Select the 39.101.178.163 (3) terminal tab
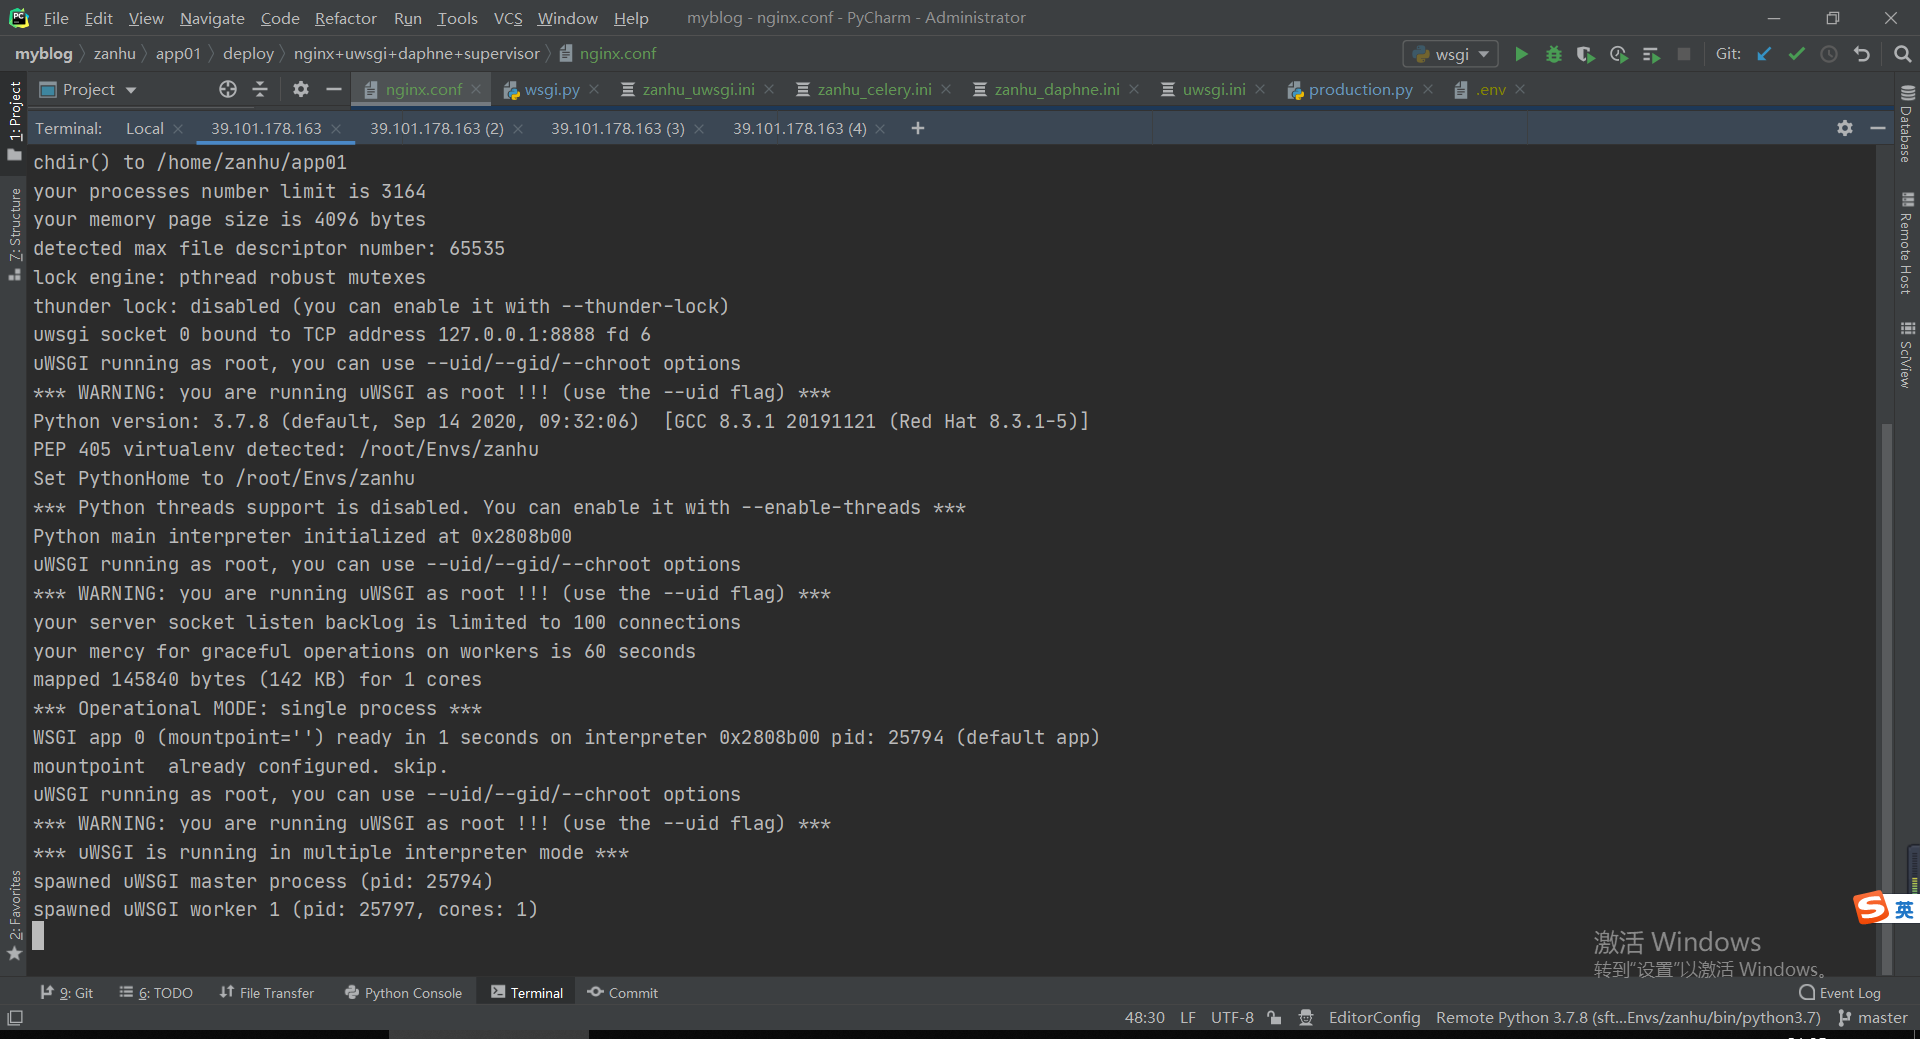Image resolution: width=1920 pixels, height=1039 pixels. [x=618, y=128]
